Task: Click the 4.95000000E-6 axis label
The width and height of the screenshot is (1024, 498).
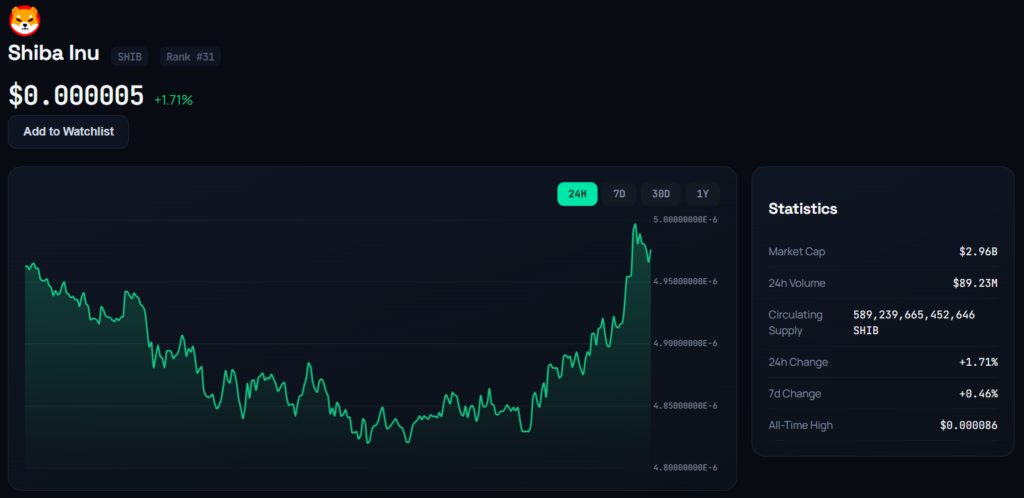Action: [686, 281]
